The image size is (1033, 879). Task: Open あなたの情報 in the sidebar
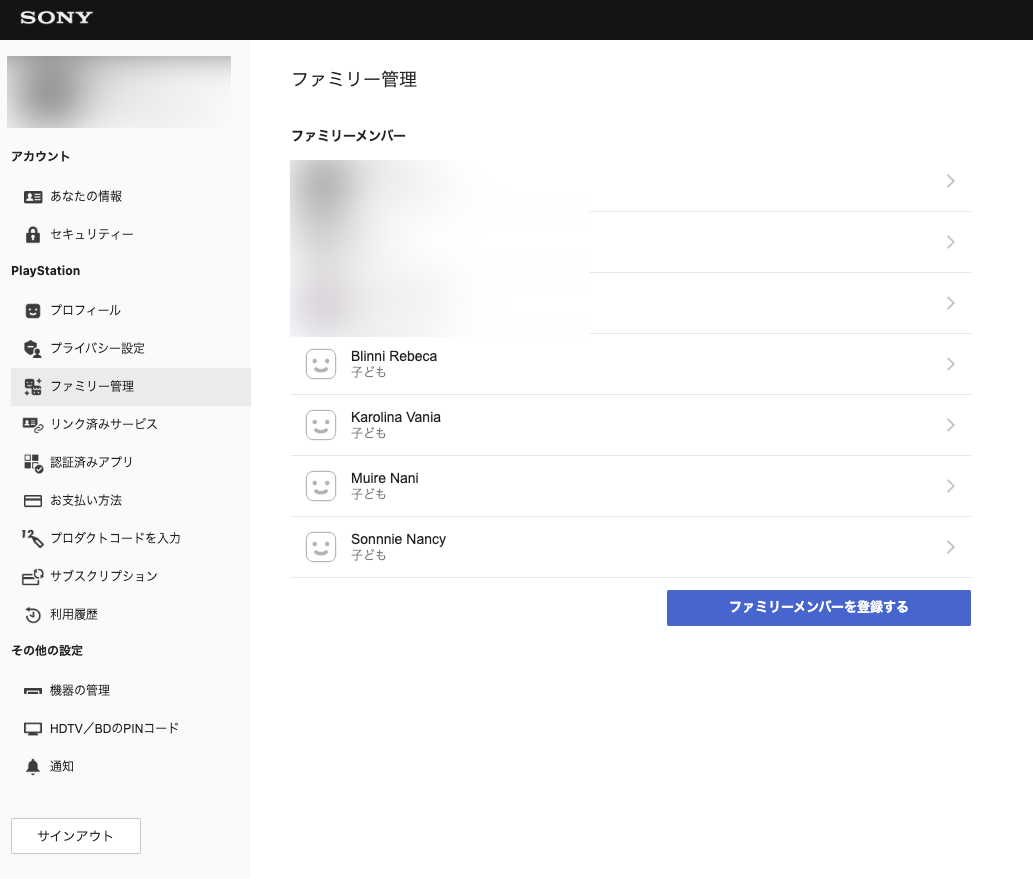130,196
